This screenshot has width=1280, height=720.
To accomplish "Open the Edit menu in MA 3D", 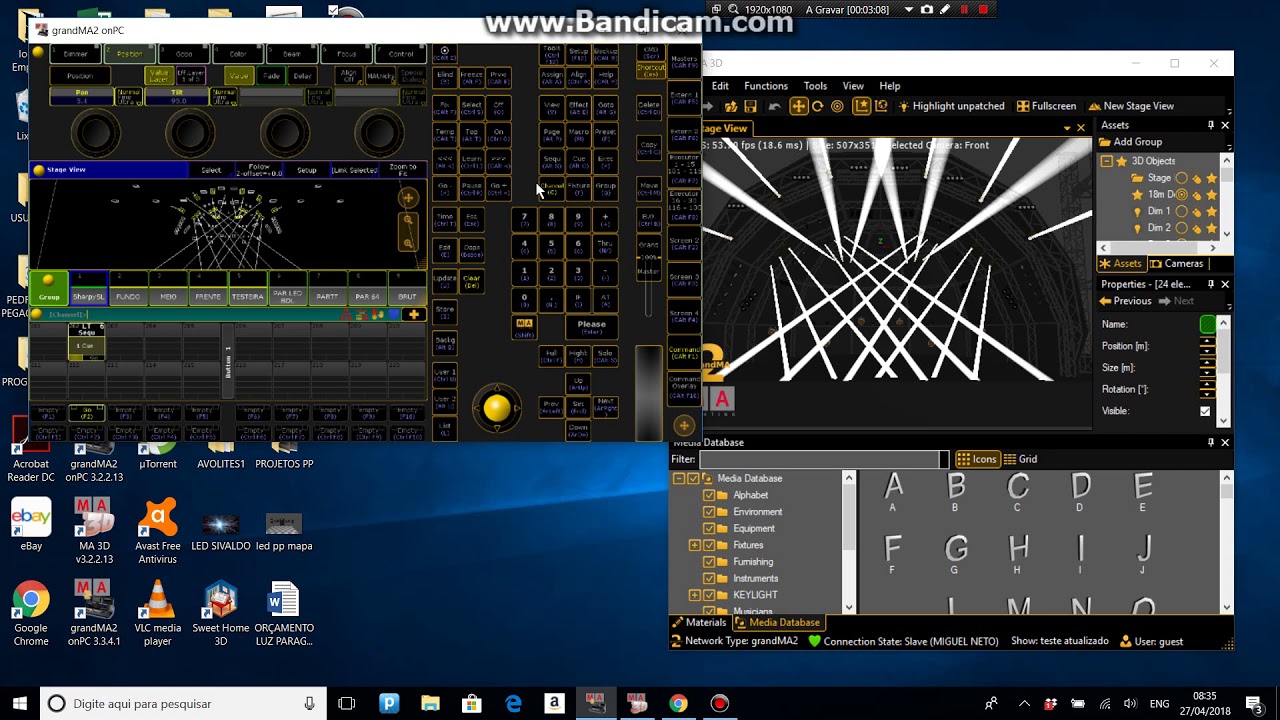I will [720, 86].
